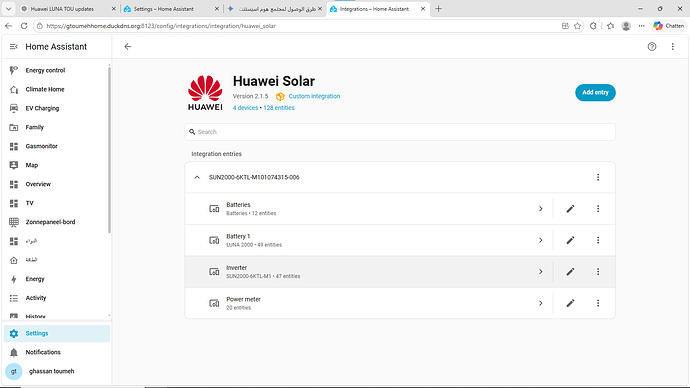Go back with the page back arrow

tap(128, 47)
